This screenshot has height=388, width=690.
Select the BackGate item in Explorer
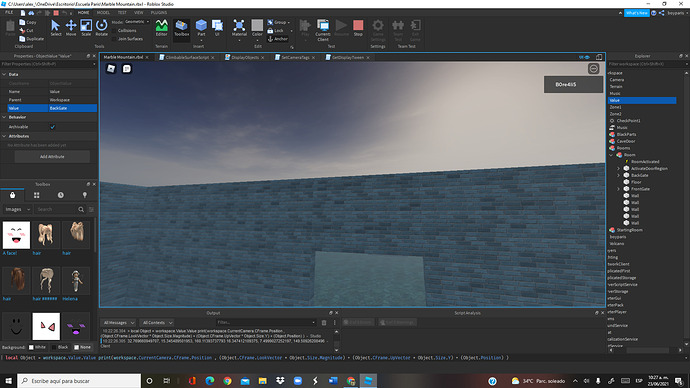pos(639,175)
